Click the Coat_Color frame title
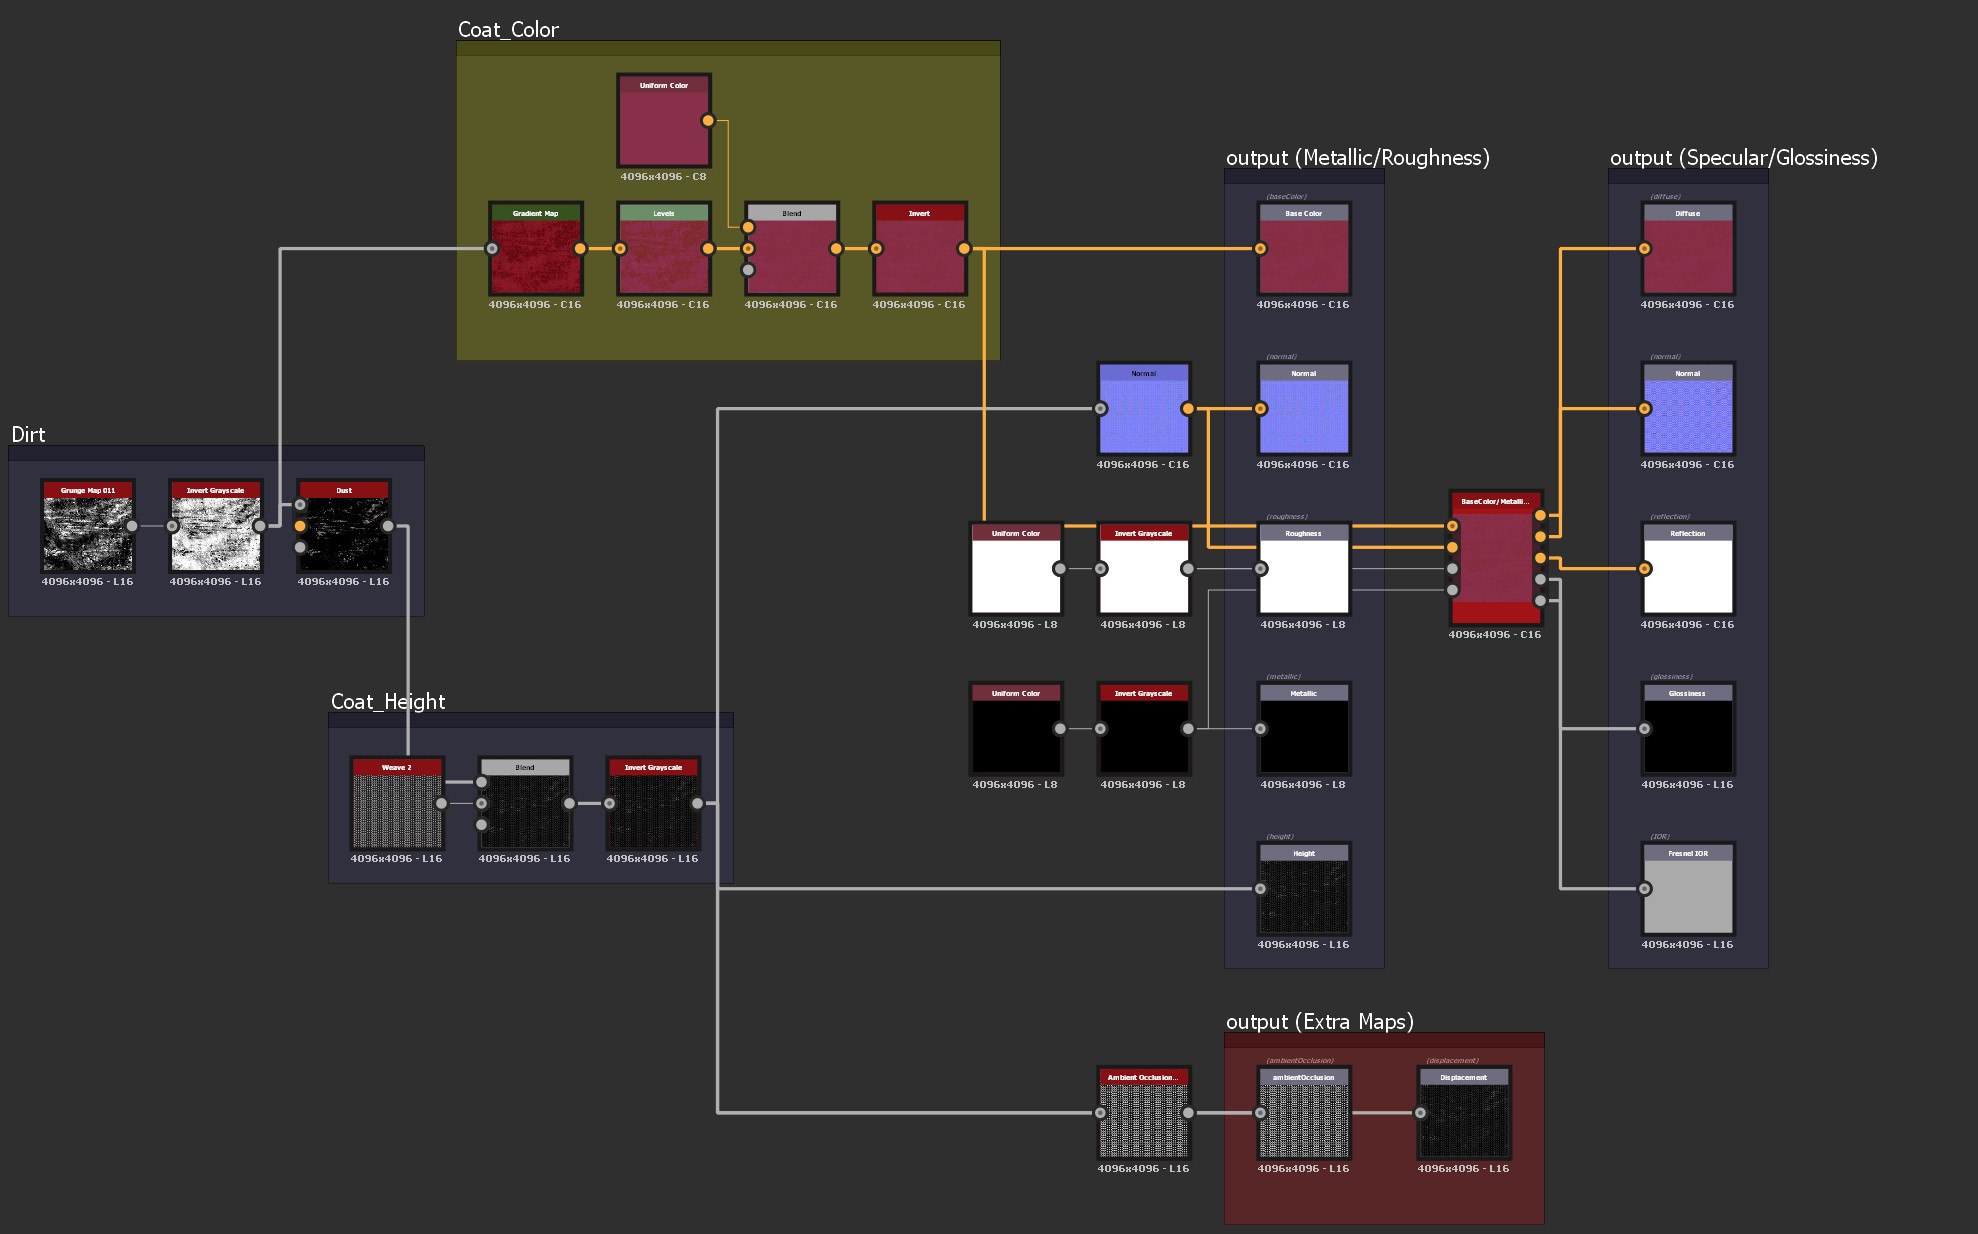The image size is (1978, 1234). 508,30
